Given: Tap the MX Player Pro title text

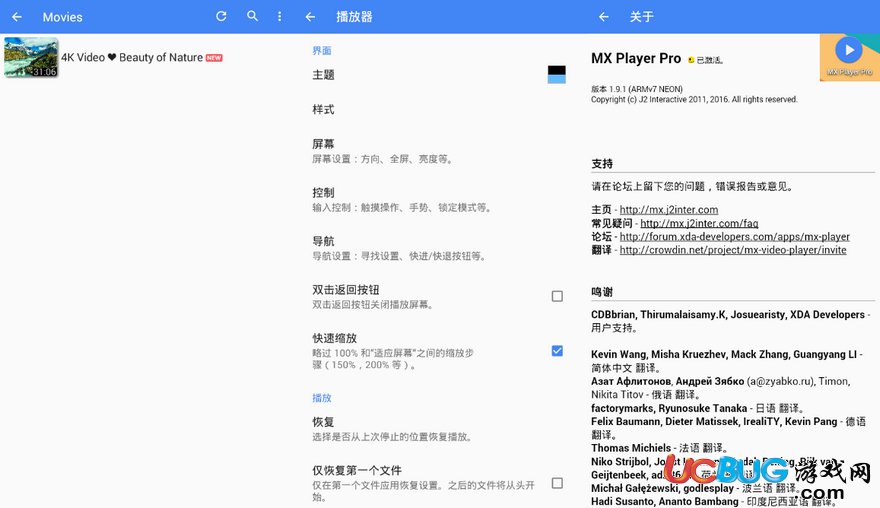Looking at the screenshot, I should tap(636, 58).
